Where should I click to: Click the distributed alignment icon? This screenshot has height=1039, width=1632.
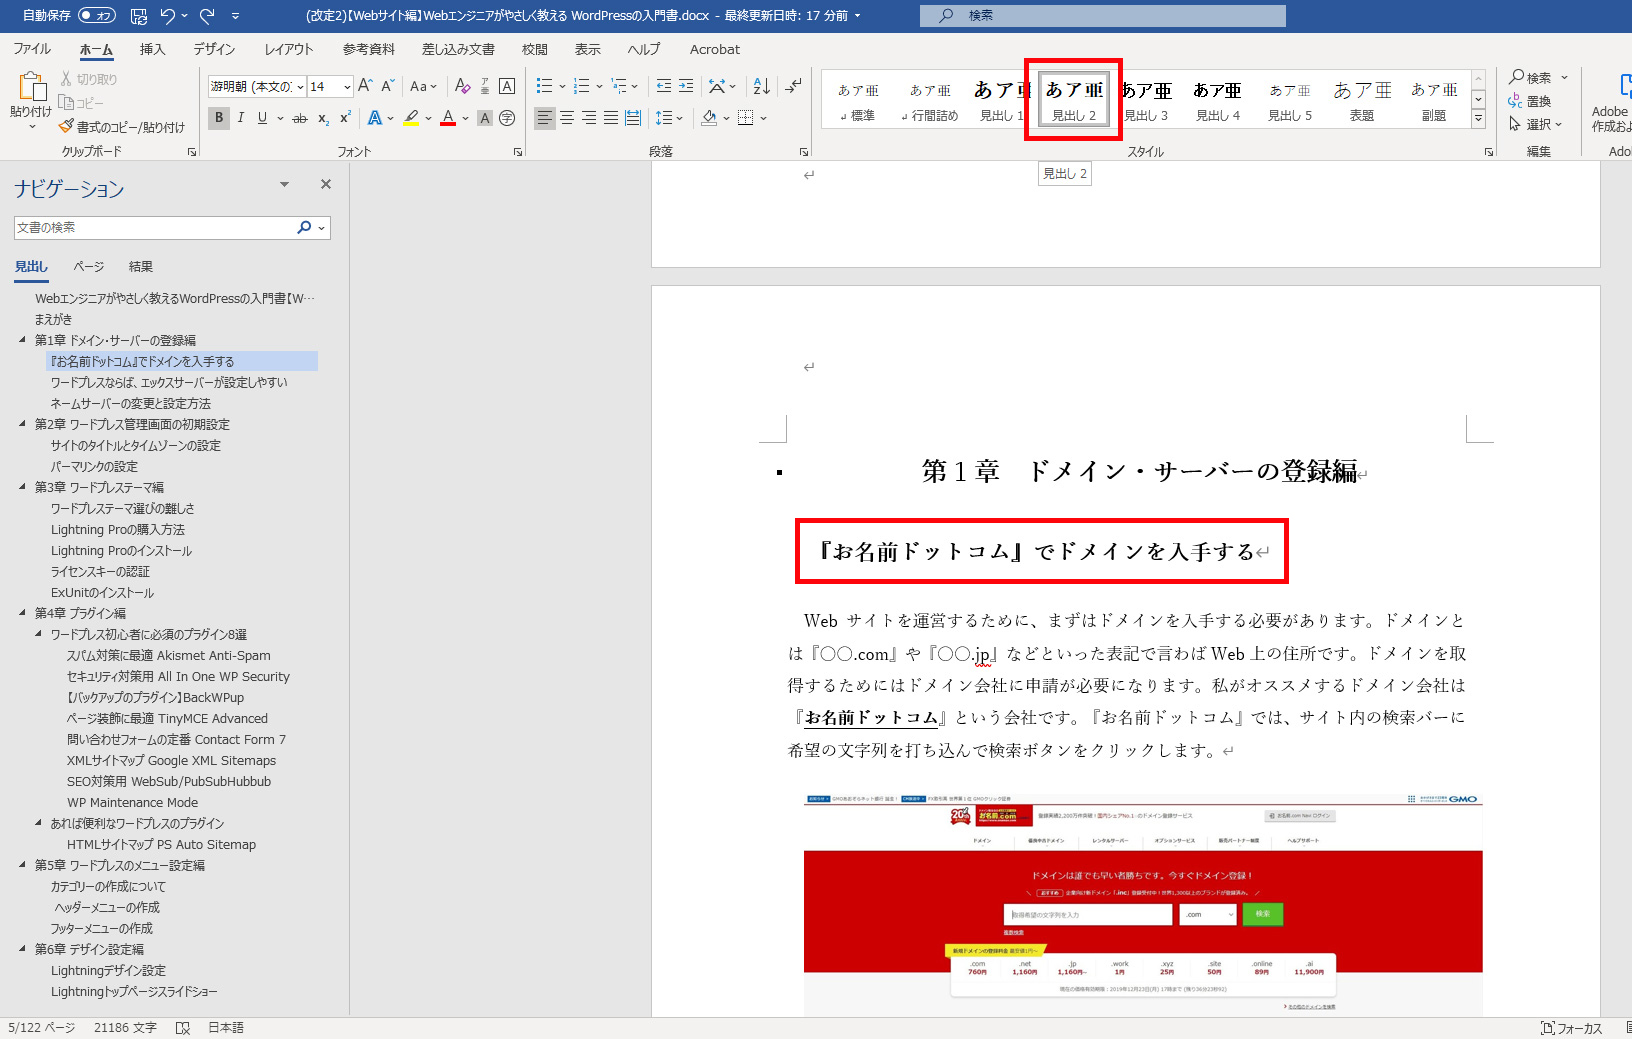[633, 118]
